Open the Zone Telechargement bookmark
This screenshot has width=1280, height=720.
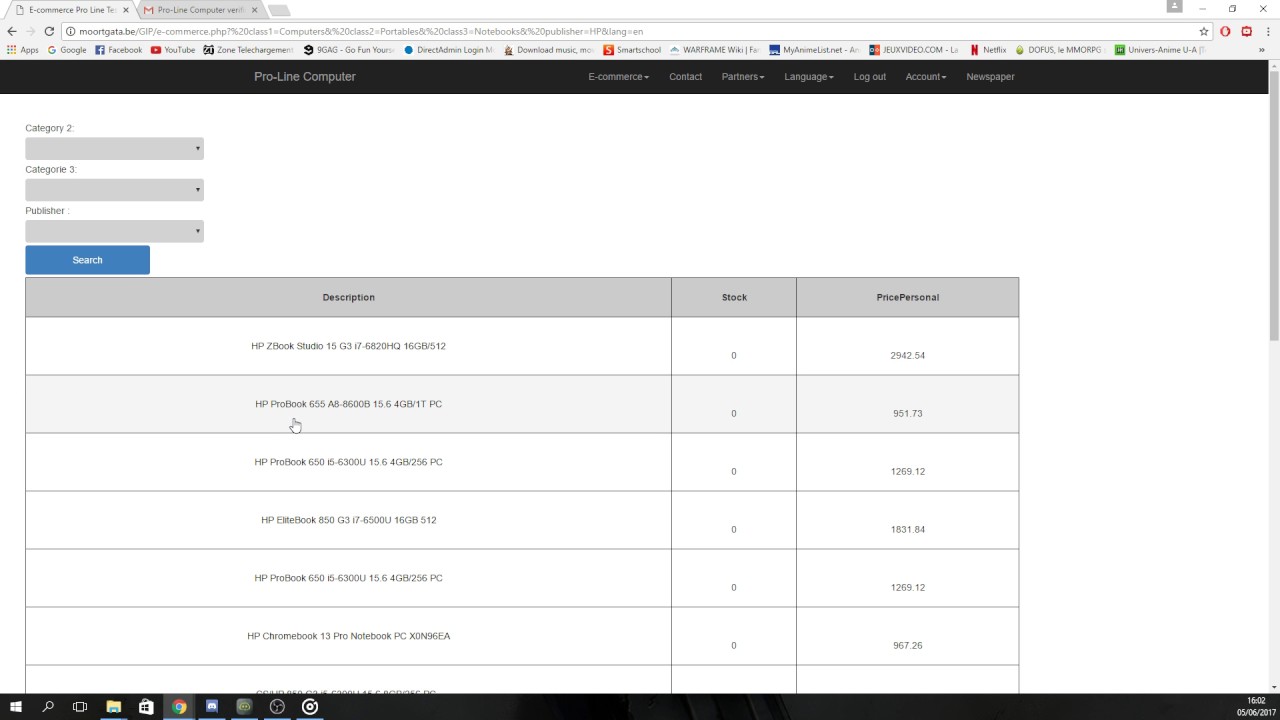(248, 50)
